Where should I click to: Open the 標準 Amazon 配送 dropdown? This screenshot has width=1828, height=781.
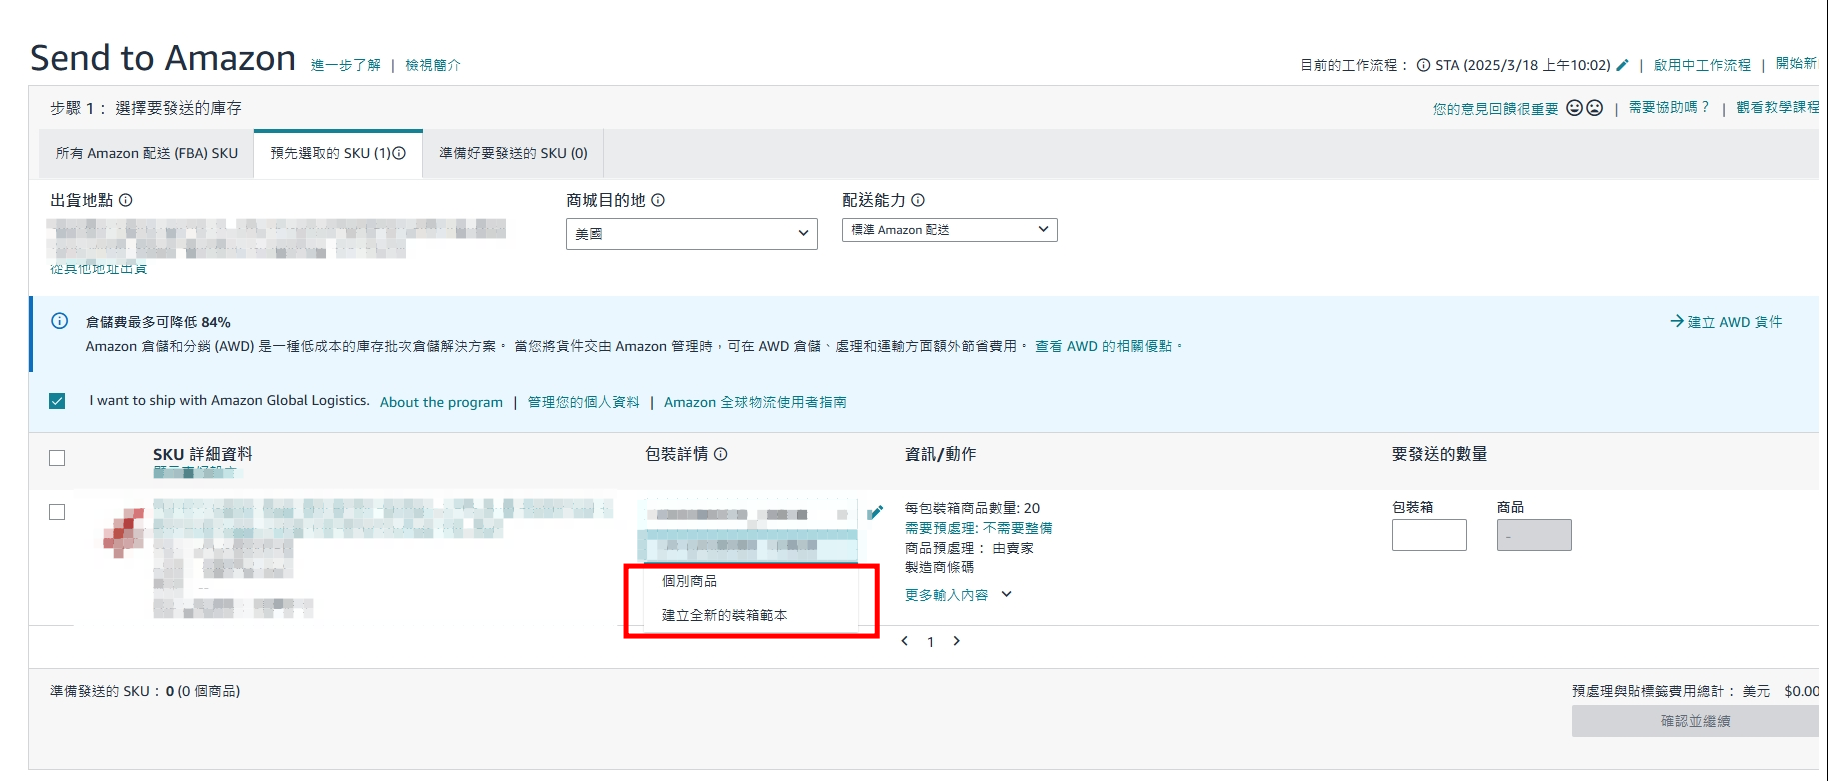tap(949, 230)
